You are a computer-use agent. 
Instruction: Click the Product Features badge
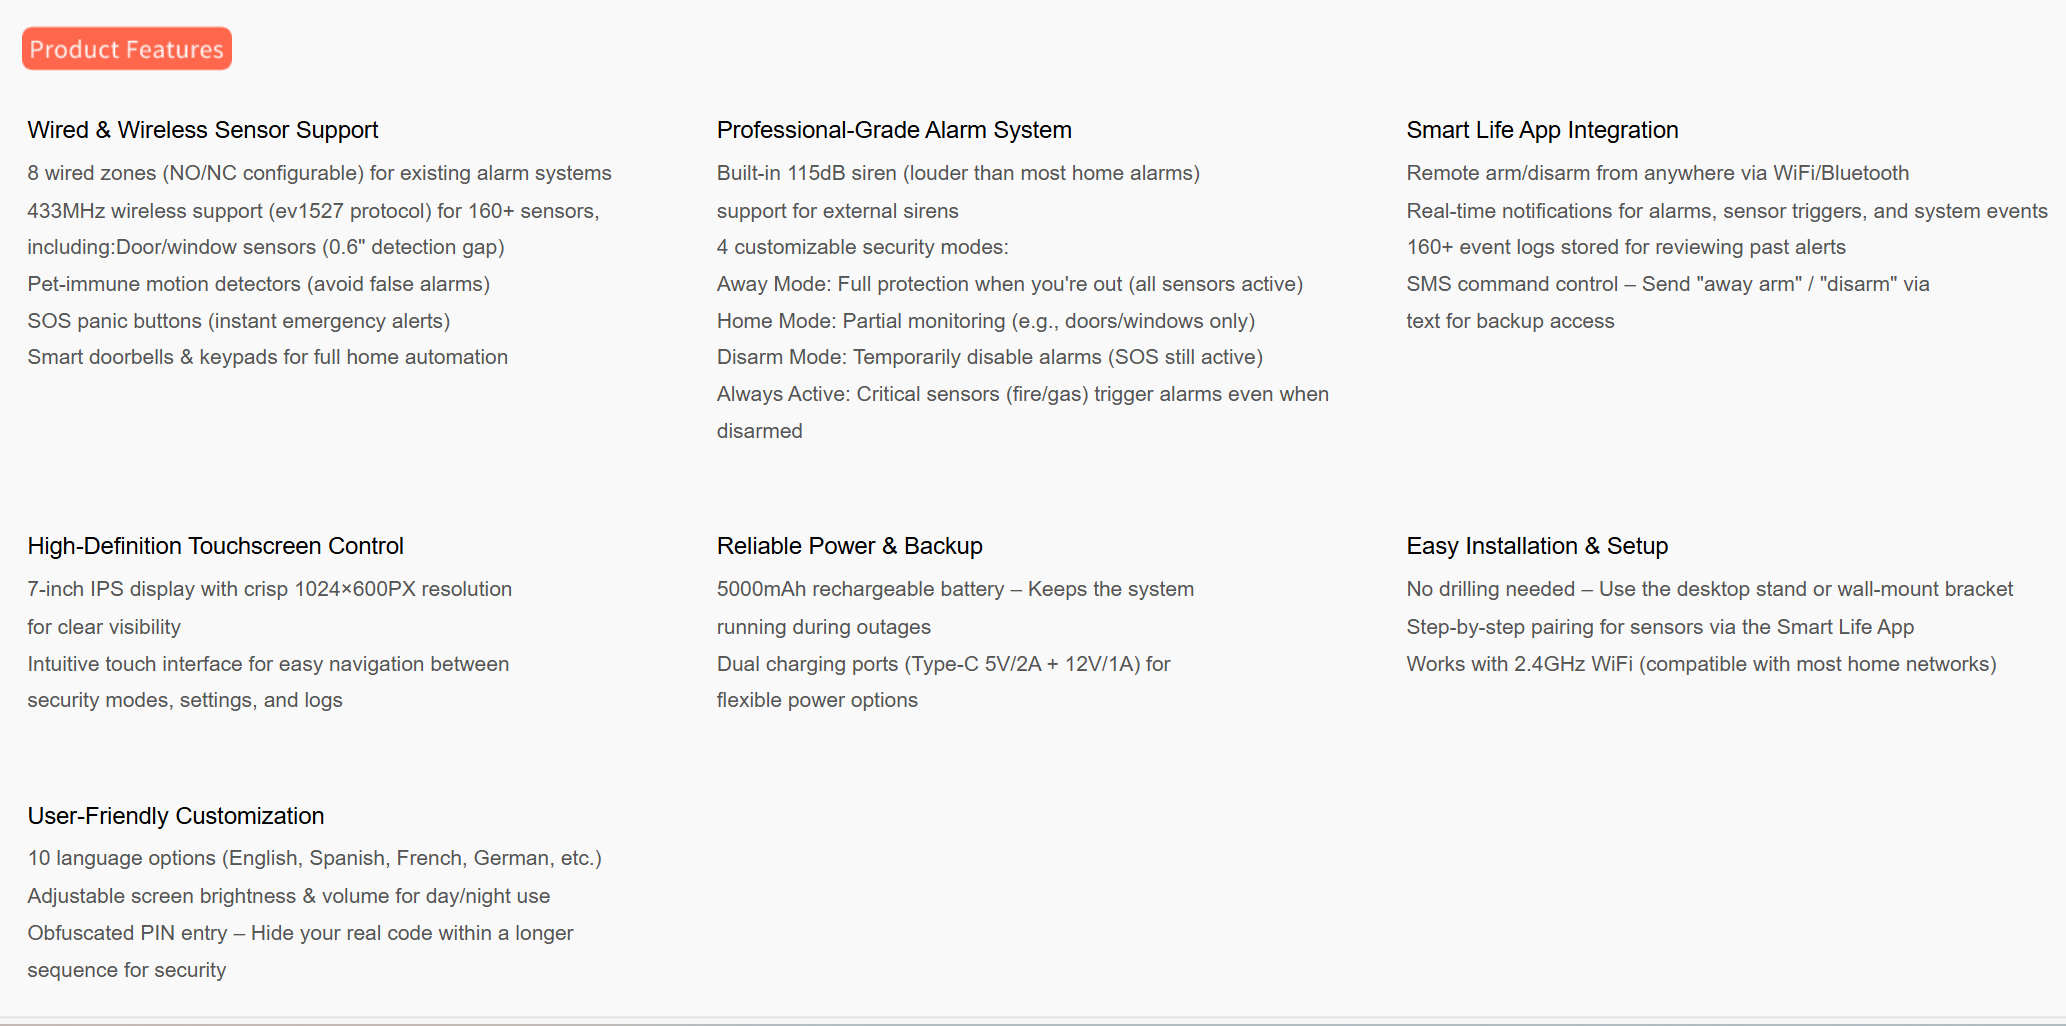point(127,49)
